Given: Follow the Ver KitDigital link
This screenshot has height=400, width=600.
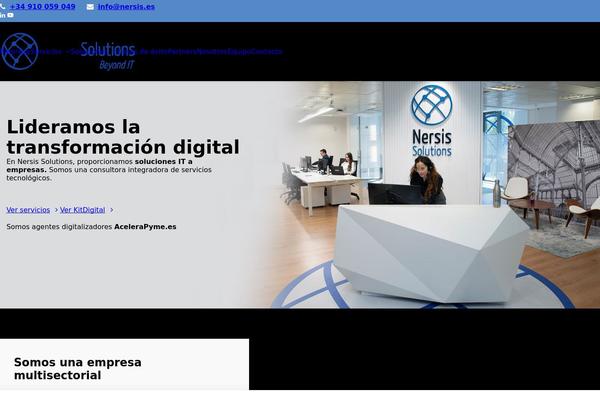Looking at the screenshot, I should tap(82, 210).
